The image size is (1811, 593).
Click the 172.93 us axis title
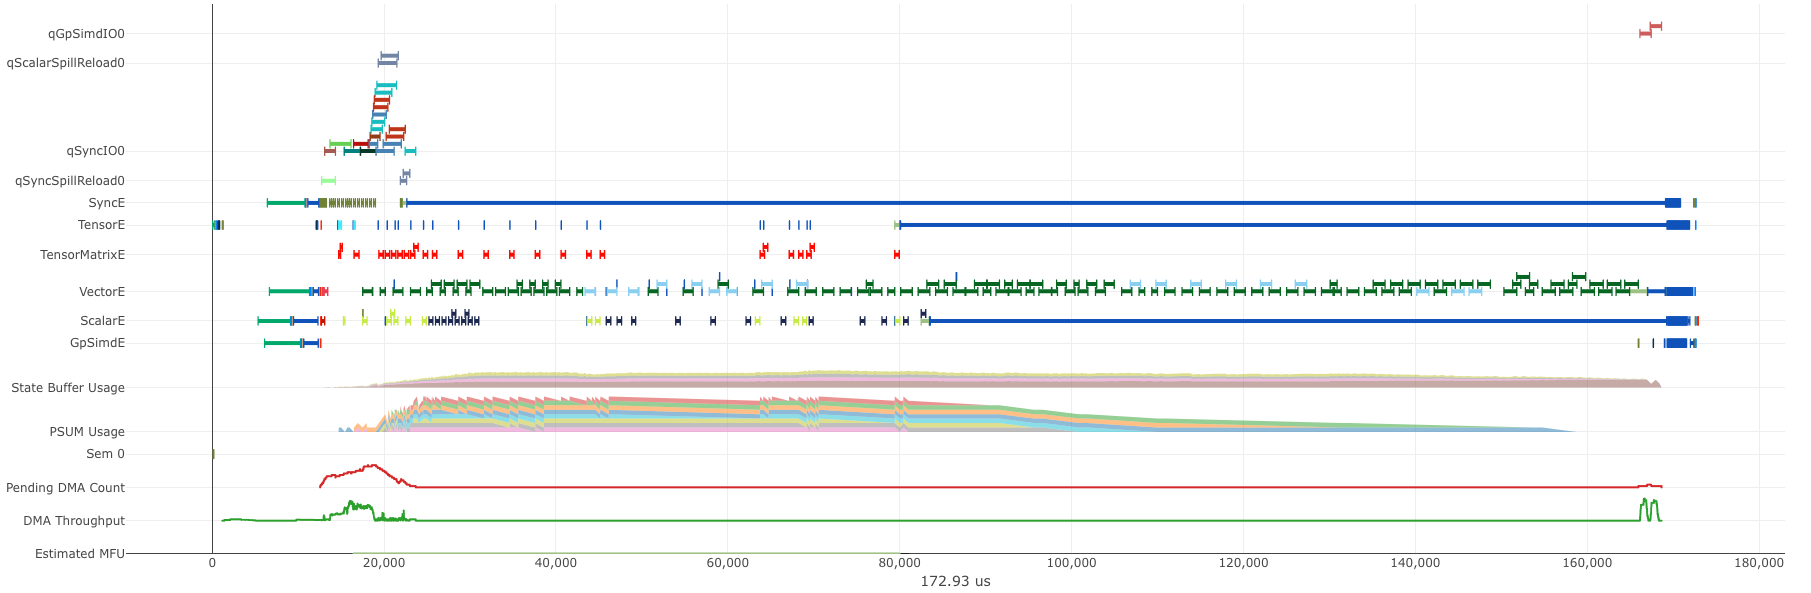tap(955, 581)
